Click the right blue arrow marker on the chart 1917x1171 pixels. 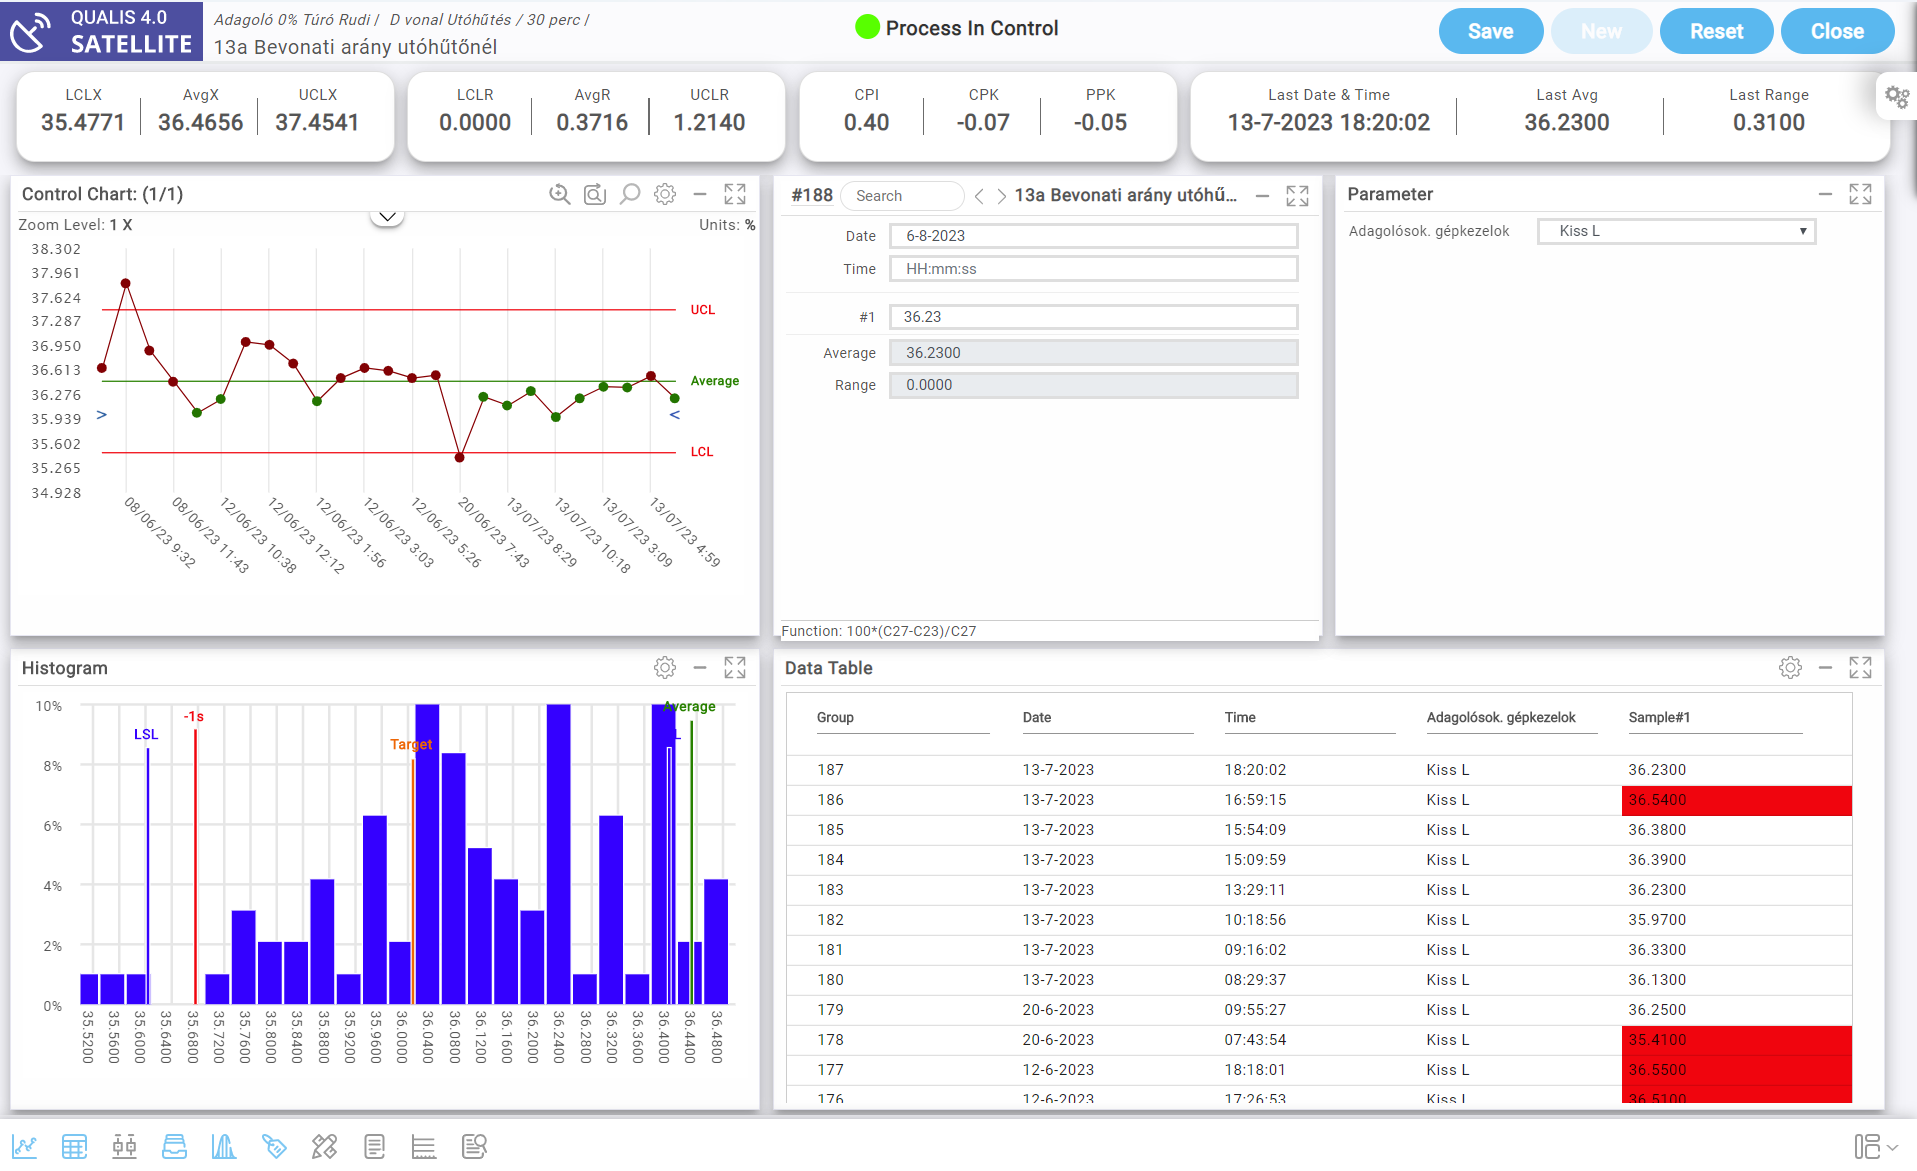[675, 415]
